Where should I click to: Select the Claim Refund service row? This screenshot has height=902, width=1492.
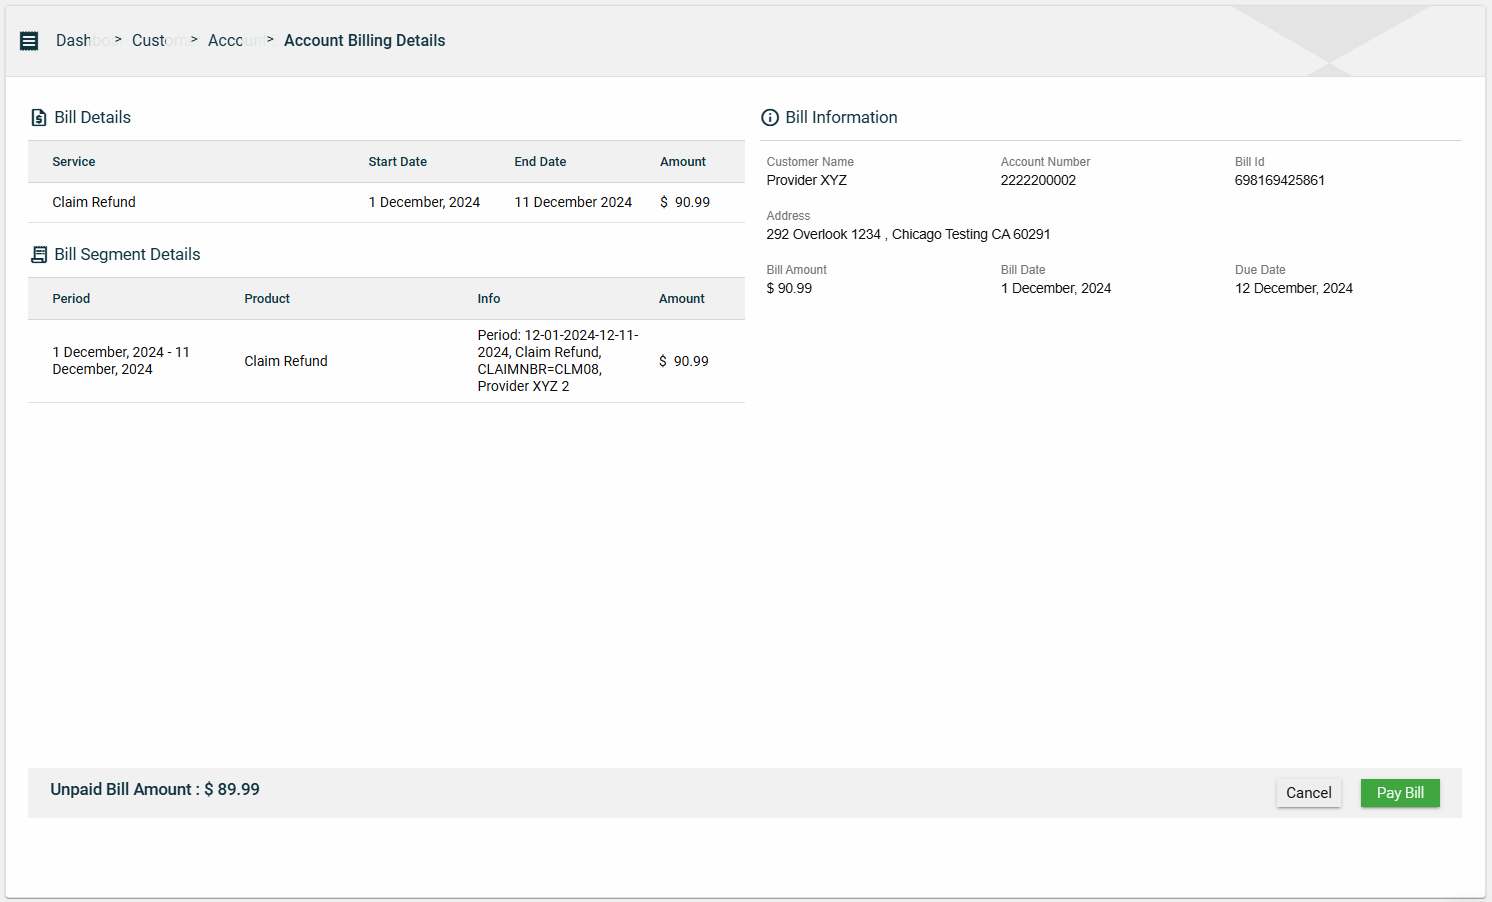pyautogui.click(x=94, y=202)
